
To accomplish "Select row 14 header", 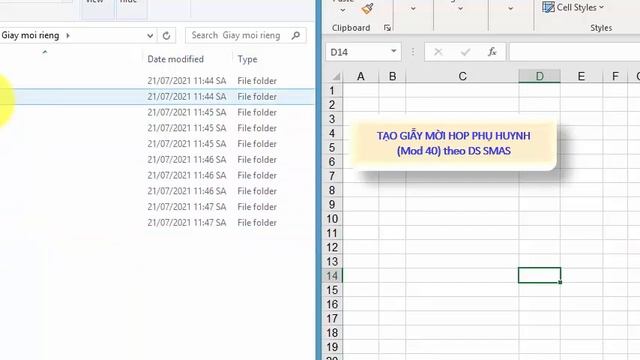I will pos(332,276).
